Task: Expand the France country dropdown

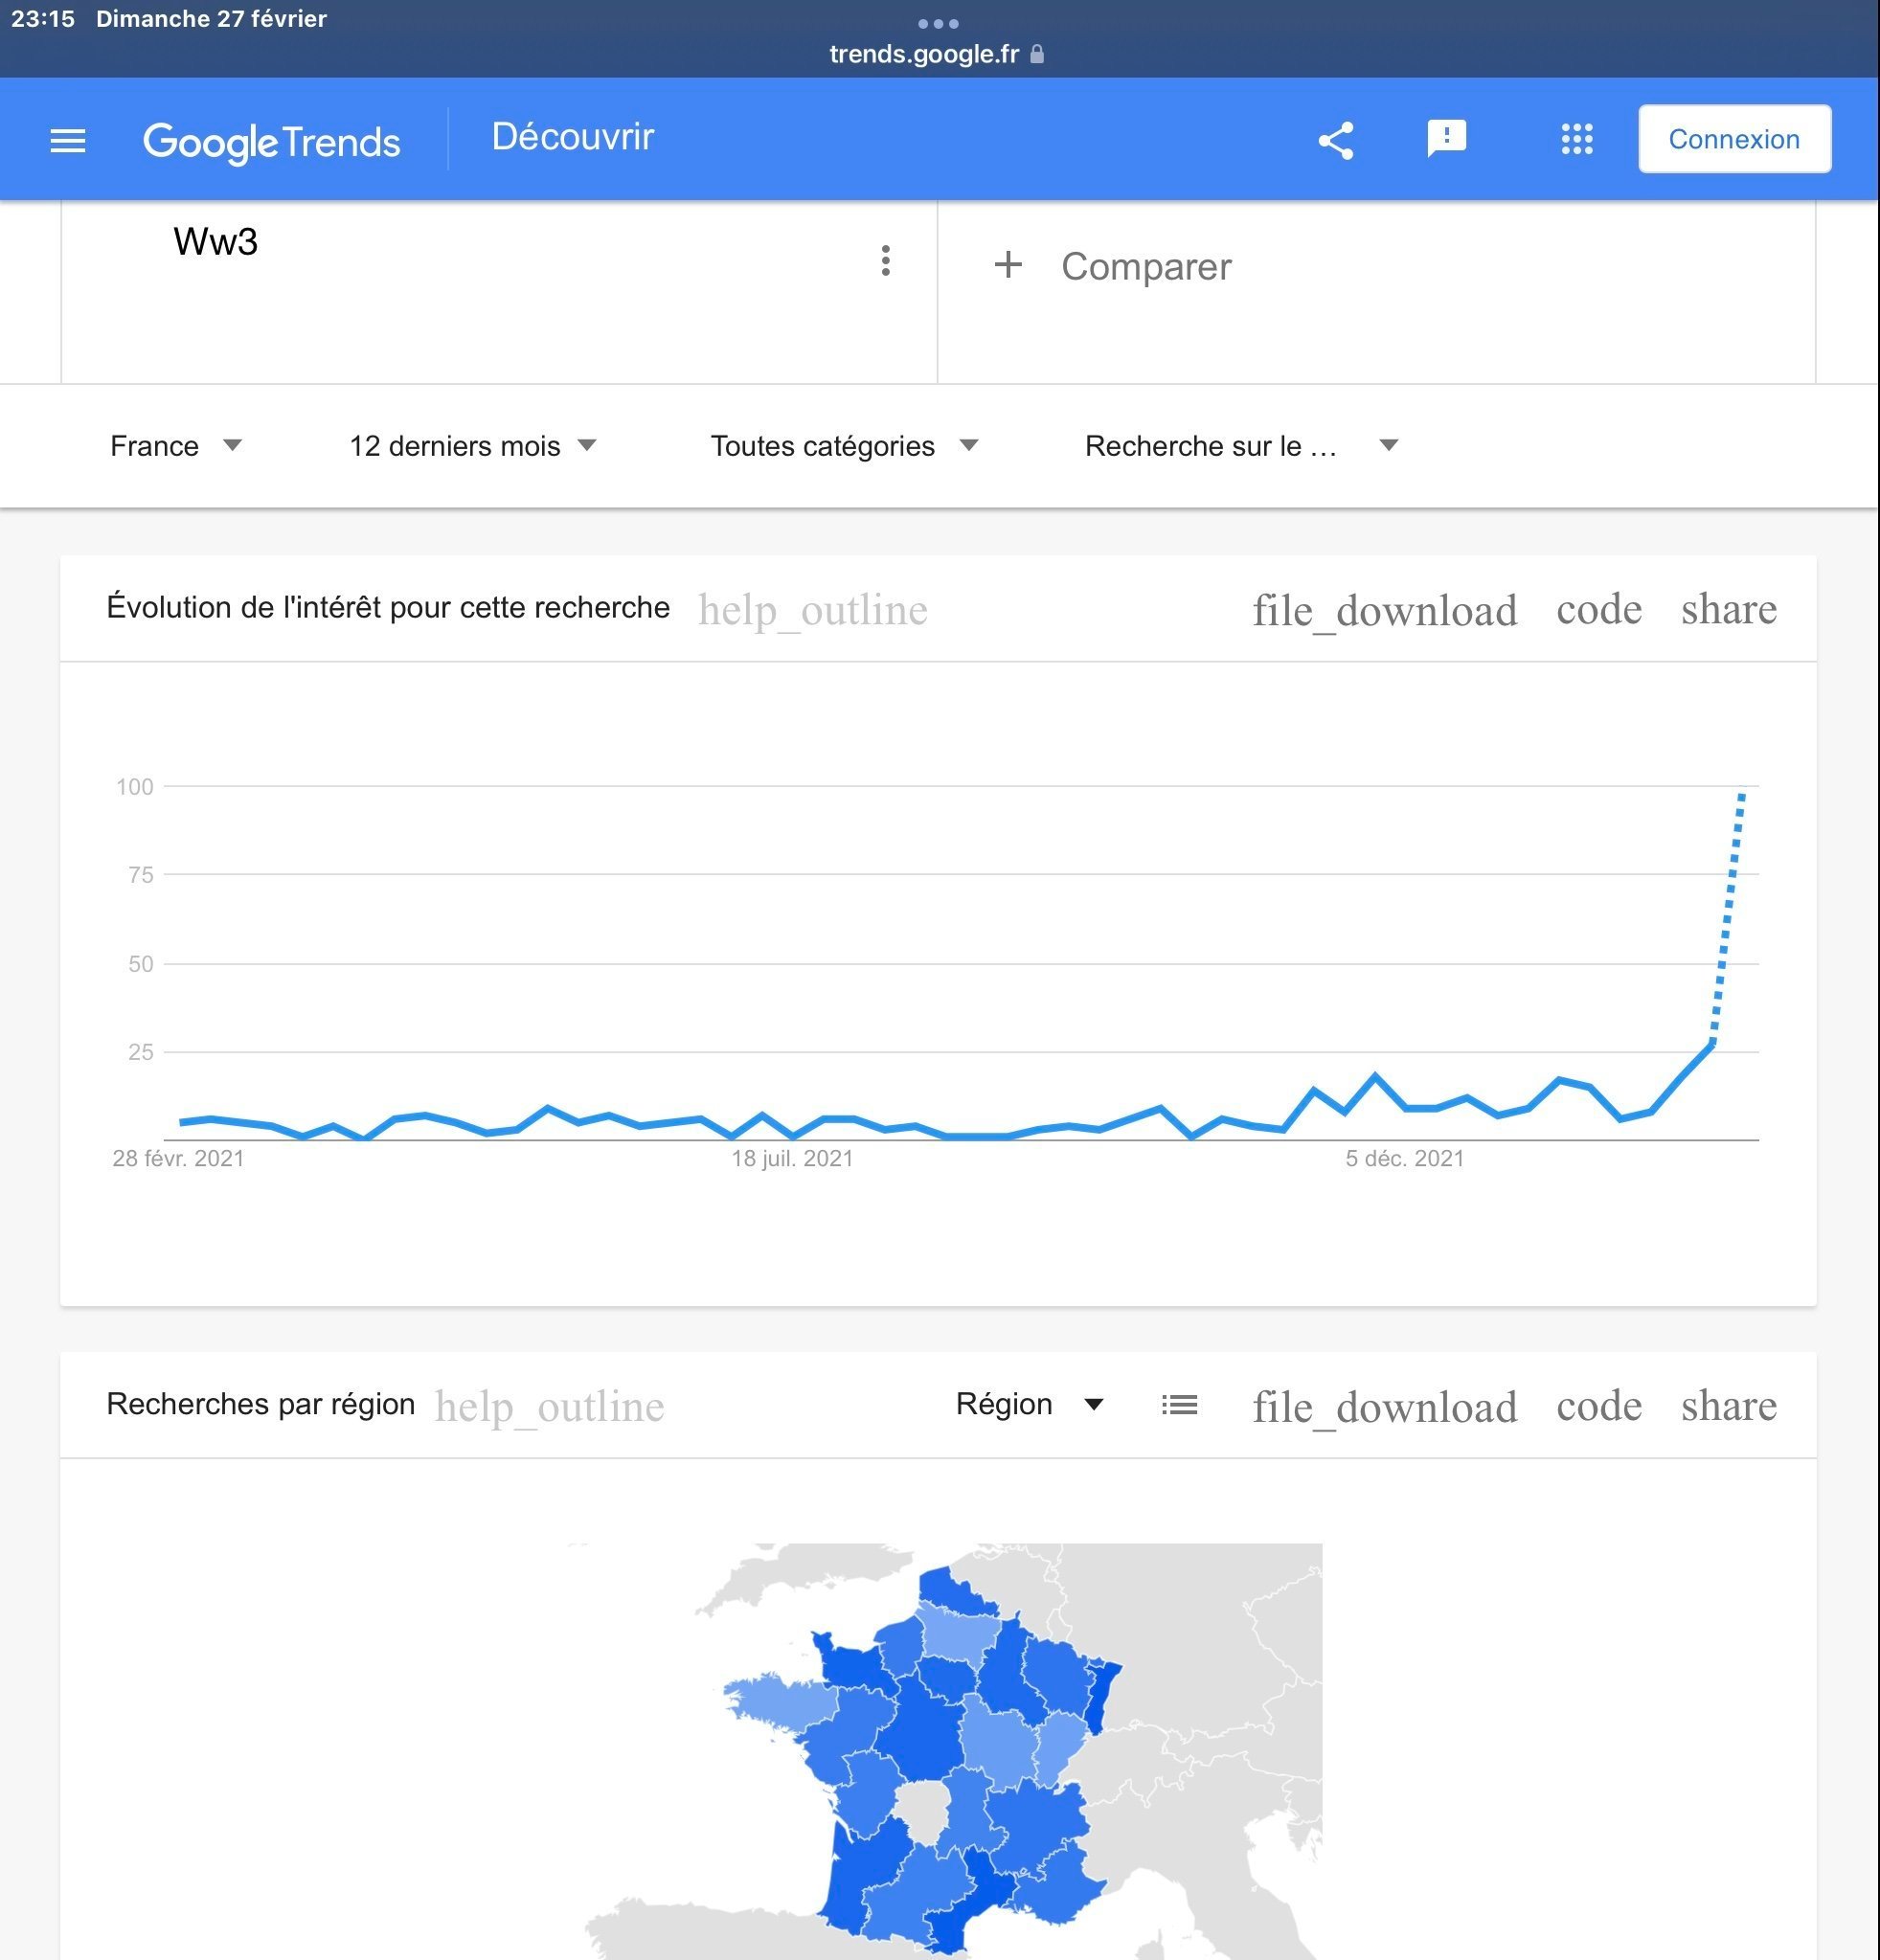Action: click(176, 446)
